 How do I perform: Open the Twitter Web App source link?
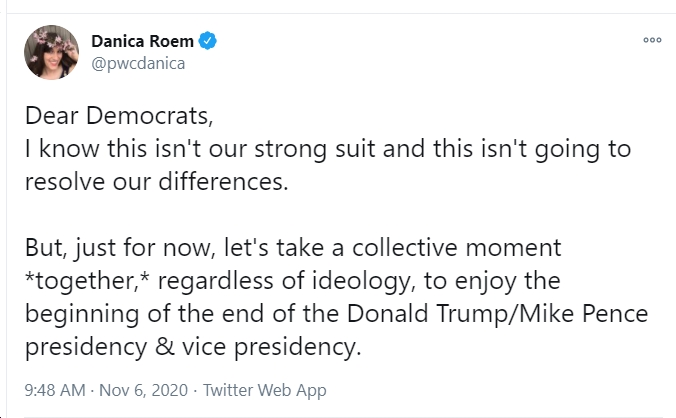265,390
